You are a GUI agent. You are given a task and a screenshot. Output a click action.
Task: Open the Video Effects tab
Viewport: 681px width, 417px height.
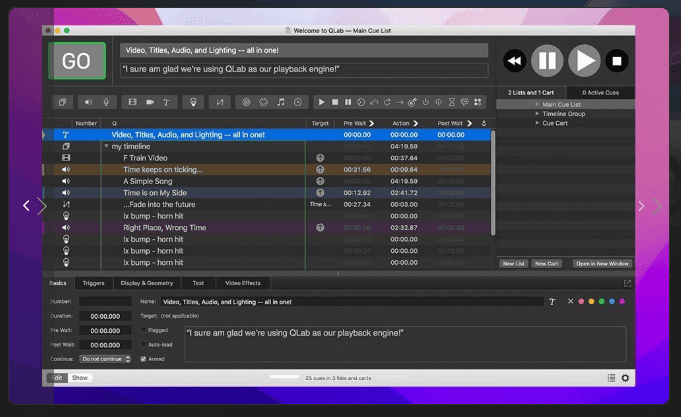[243, 283]
